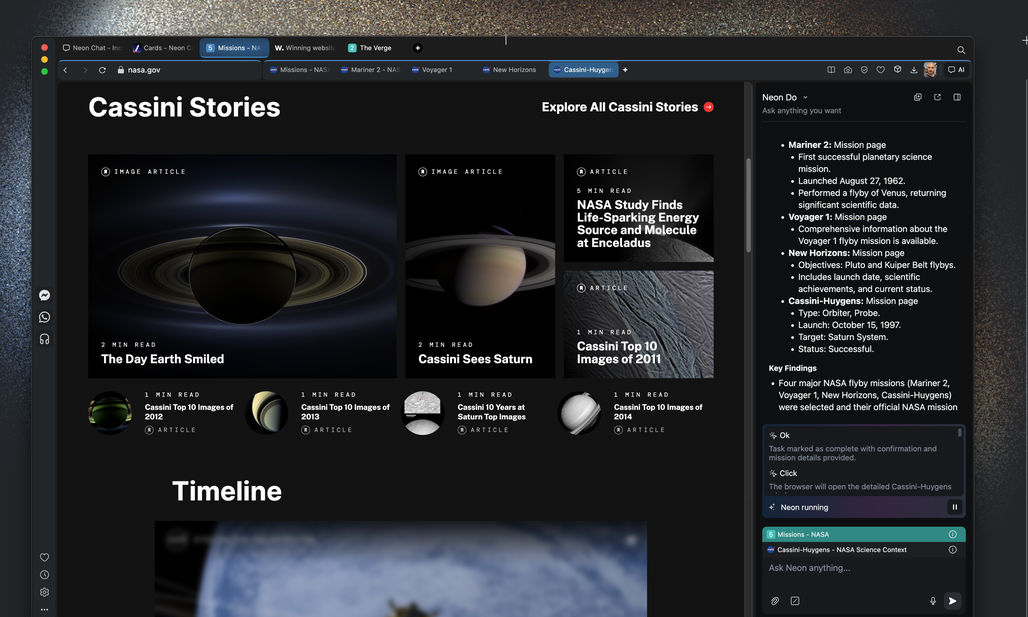Image resolution: width=1028 pixels, height=617 pixels.
Task: Click the send message arrow button
Action: point(952,601)
